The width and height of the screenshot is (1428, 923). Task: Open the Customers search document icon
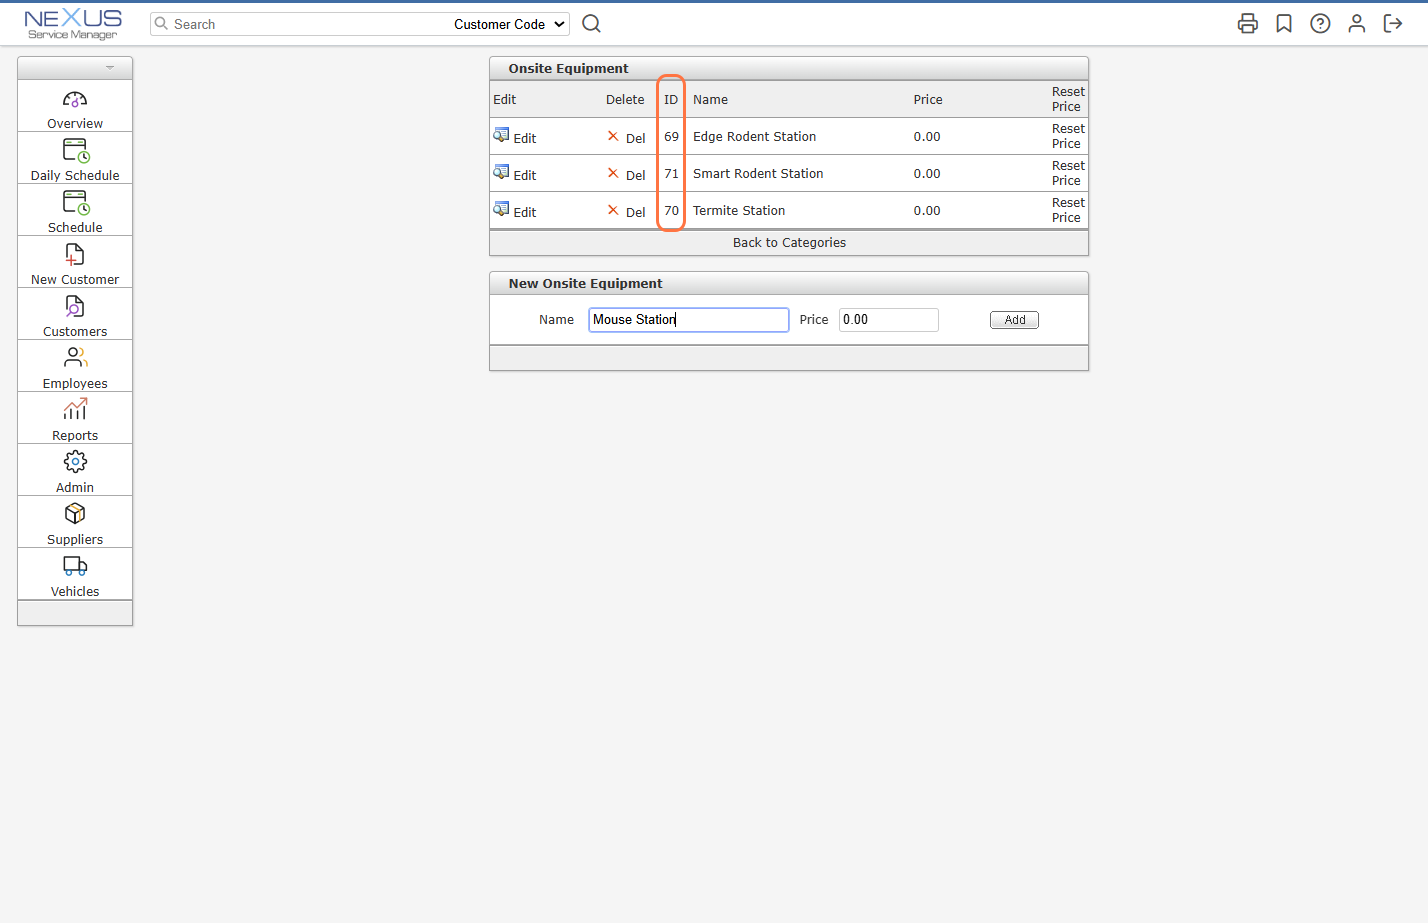tap(75, 307)
